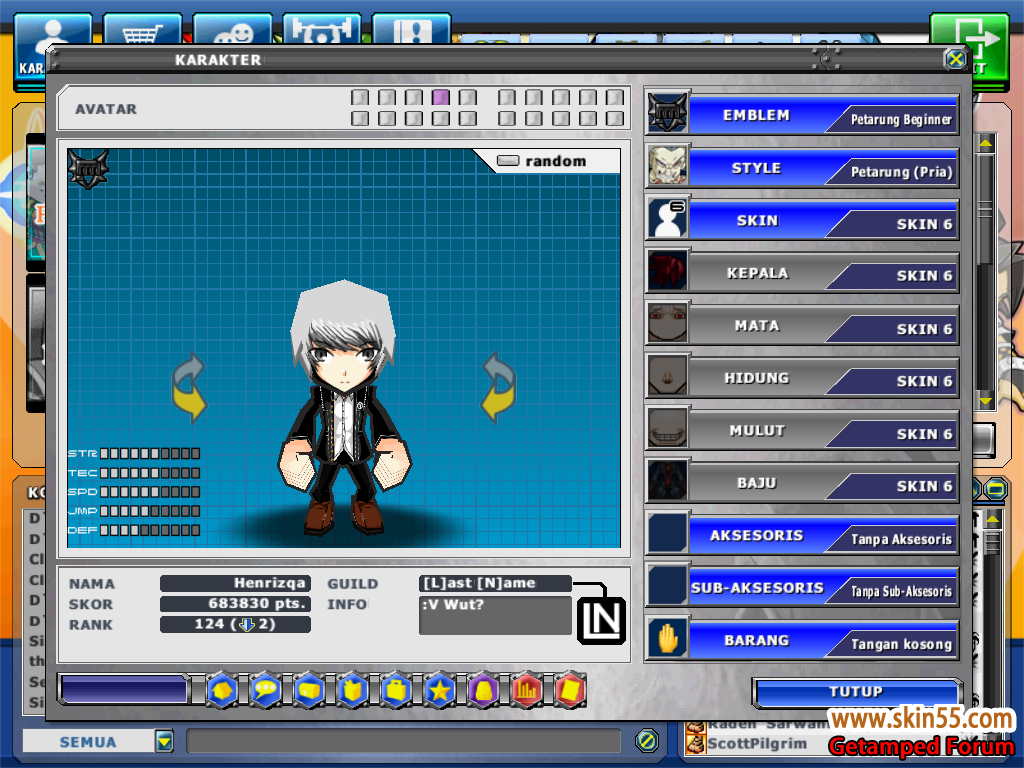Click the fighter portrait beside STYLE

click(667, 165)
